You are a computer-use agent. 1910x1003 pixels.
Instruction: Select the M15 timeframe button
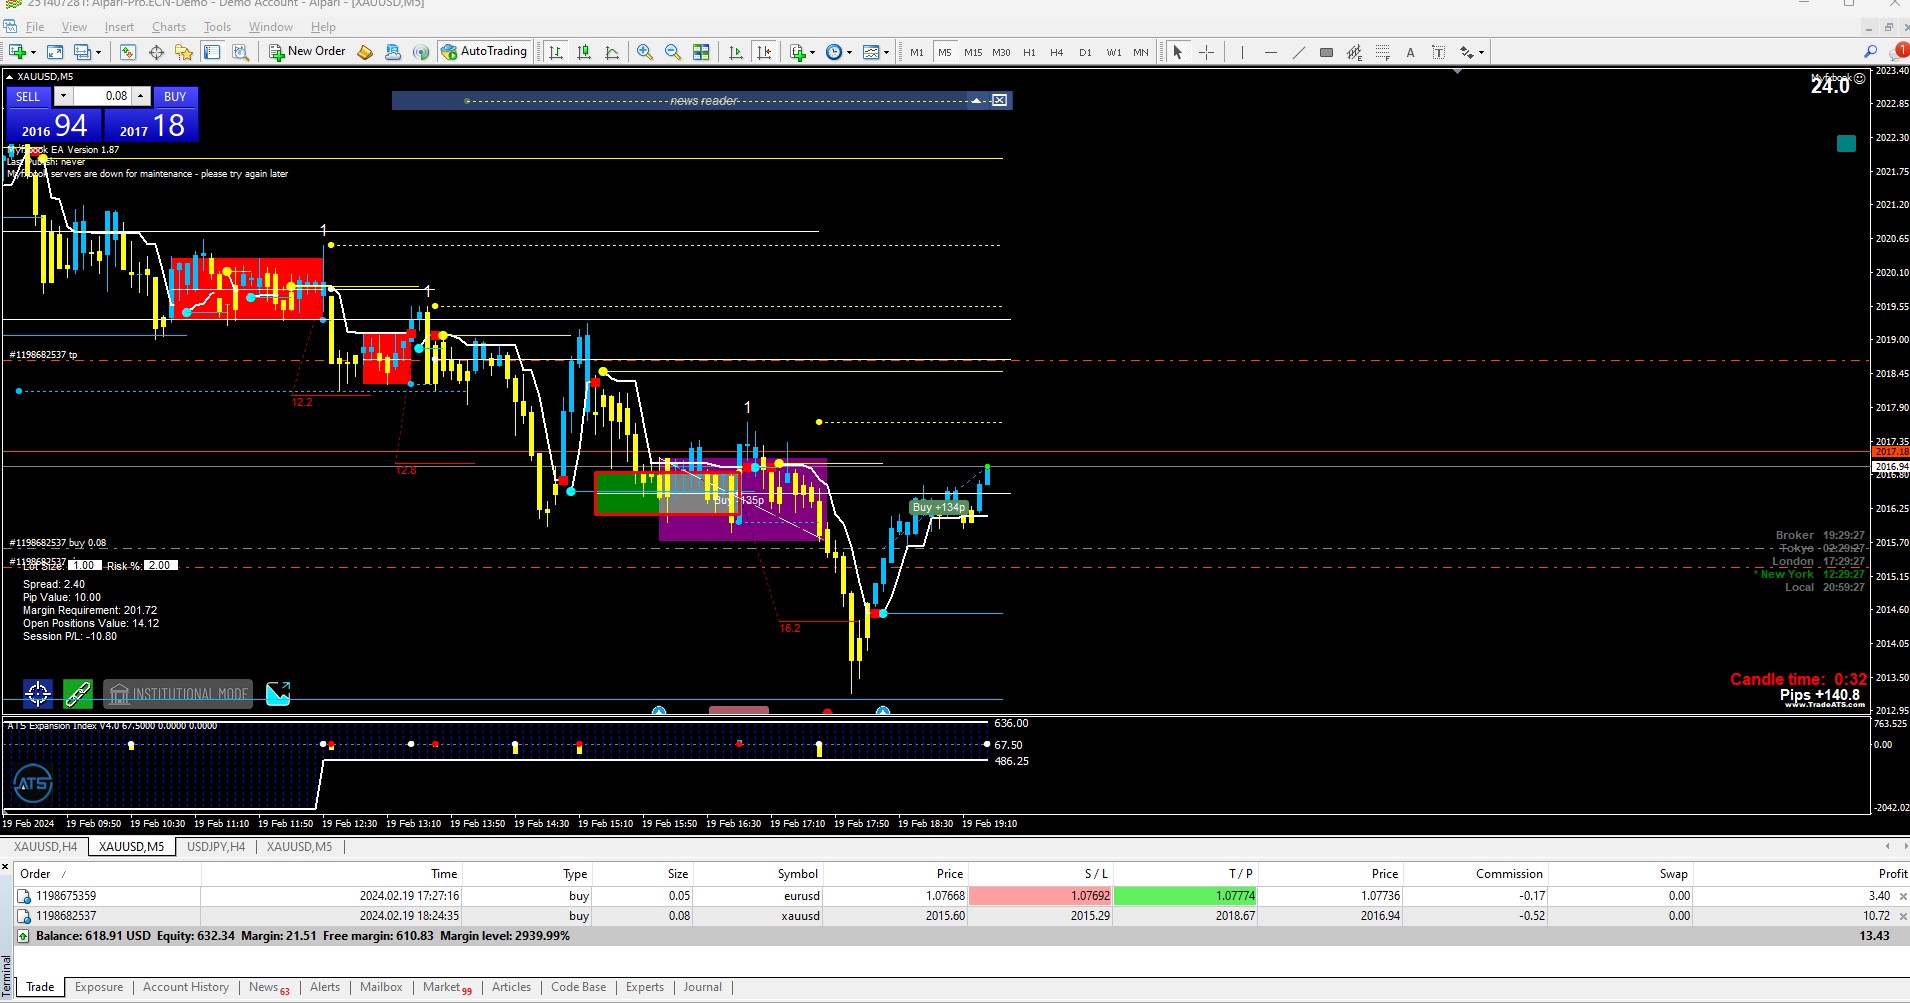973,52
